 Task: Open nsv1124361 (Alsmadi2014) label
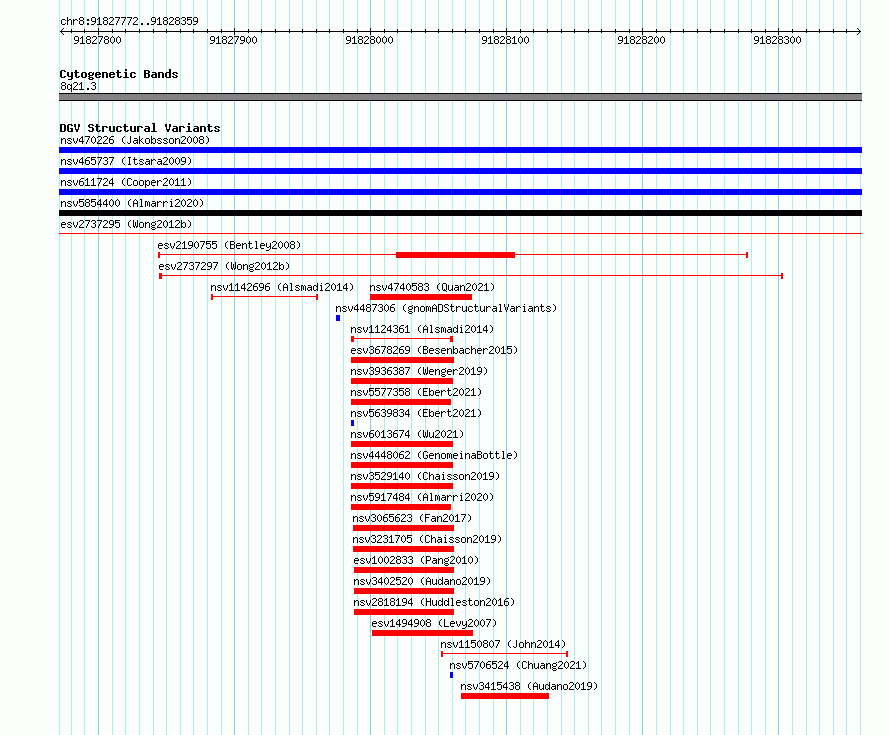422,329
